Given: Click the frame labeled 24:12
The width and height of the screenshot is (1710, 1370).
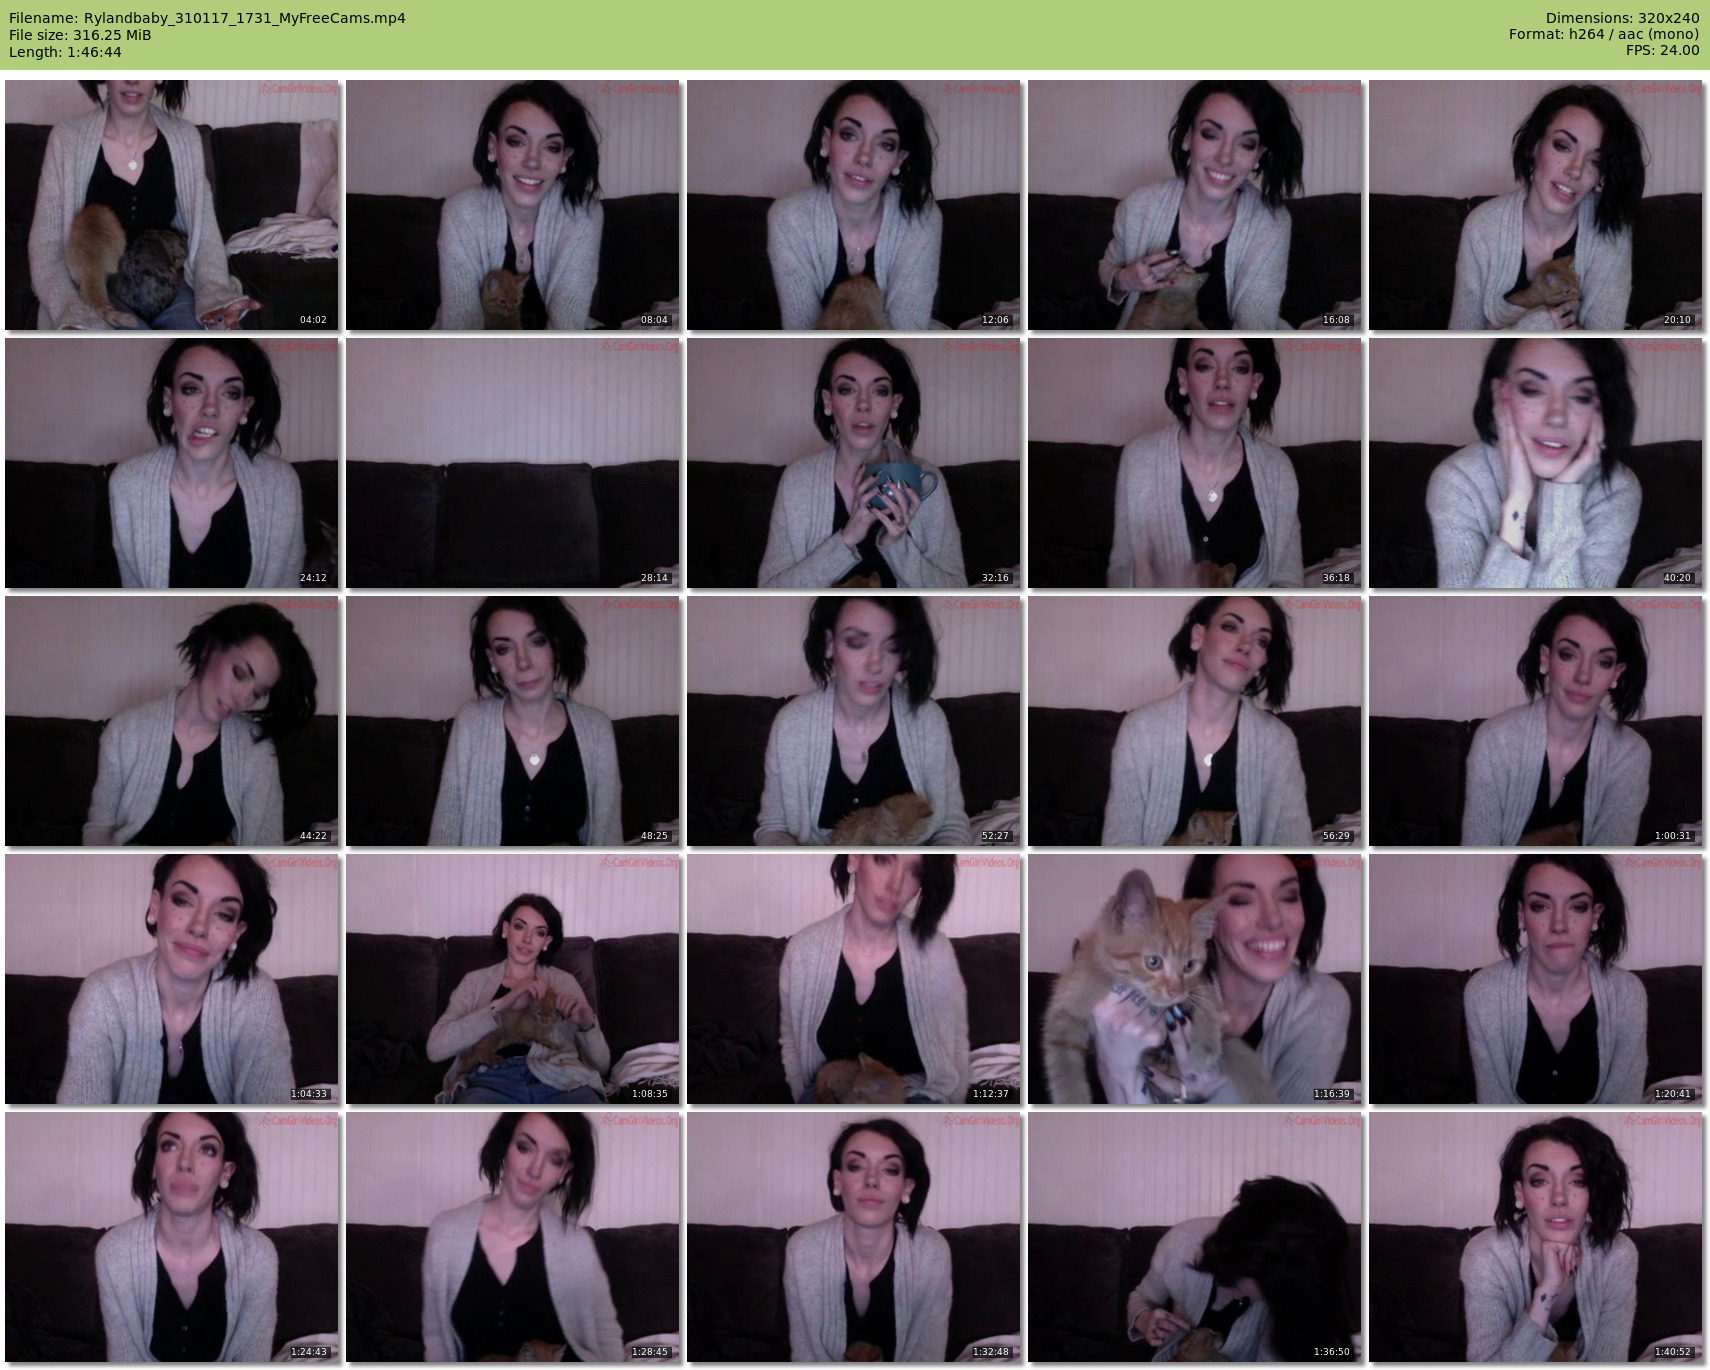Looking at the screenshot, I should pyautogui.click(x=172, y=463).
